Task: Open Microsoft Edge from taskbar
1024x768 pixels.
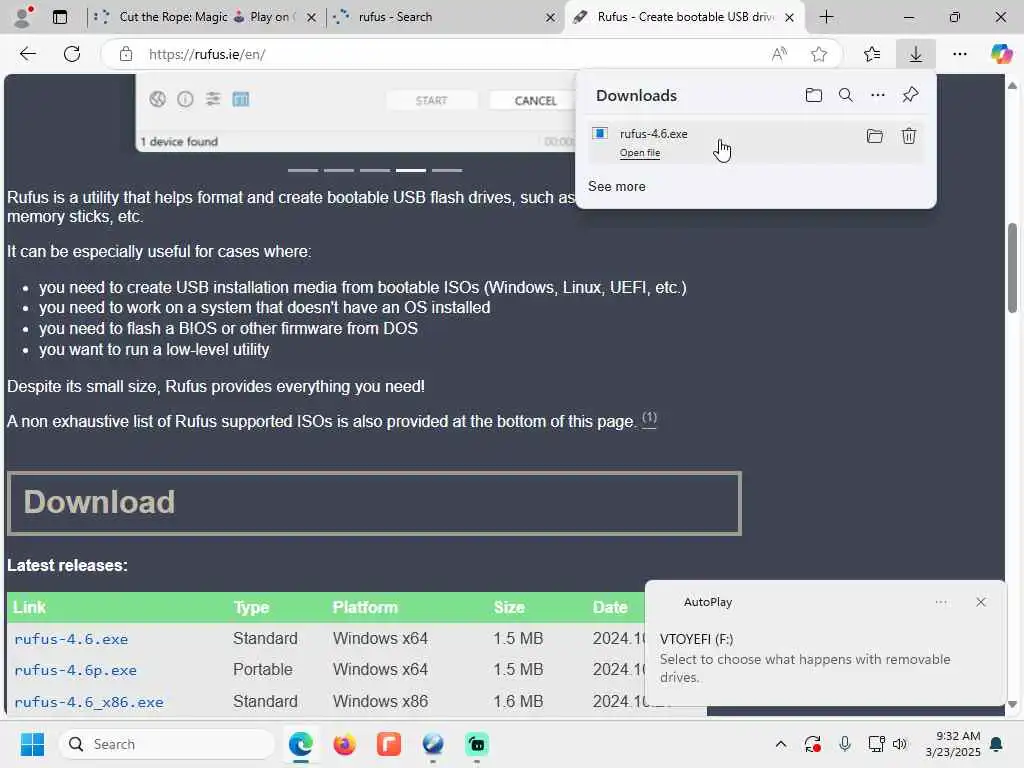Action: point(300,744)
